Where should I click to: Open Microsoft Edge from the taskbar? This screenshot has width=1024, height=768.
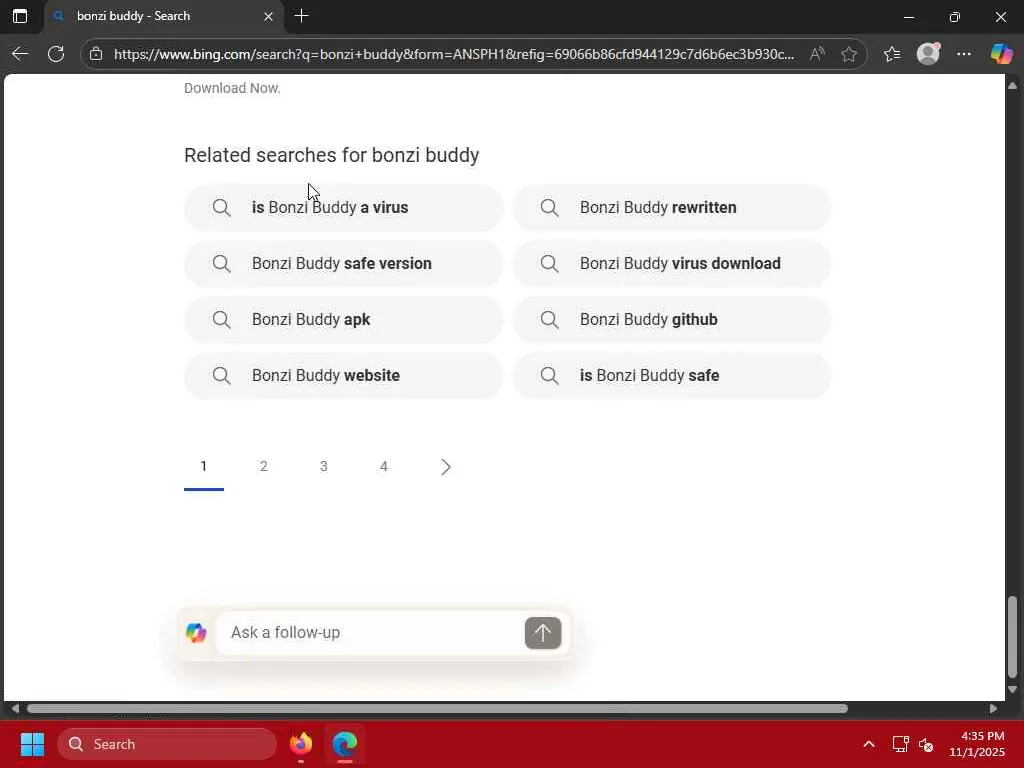pyautogui.click(x=345, y=744)
